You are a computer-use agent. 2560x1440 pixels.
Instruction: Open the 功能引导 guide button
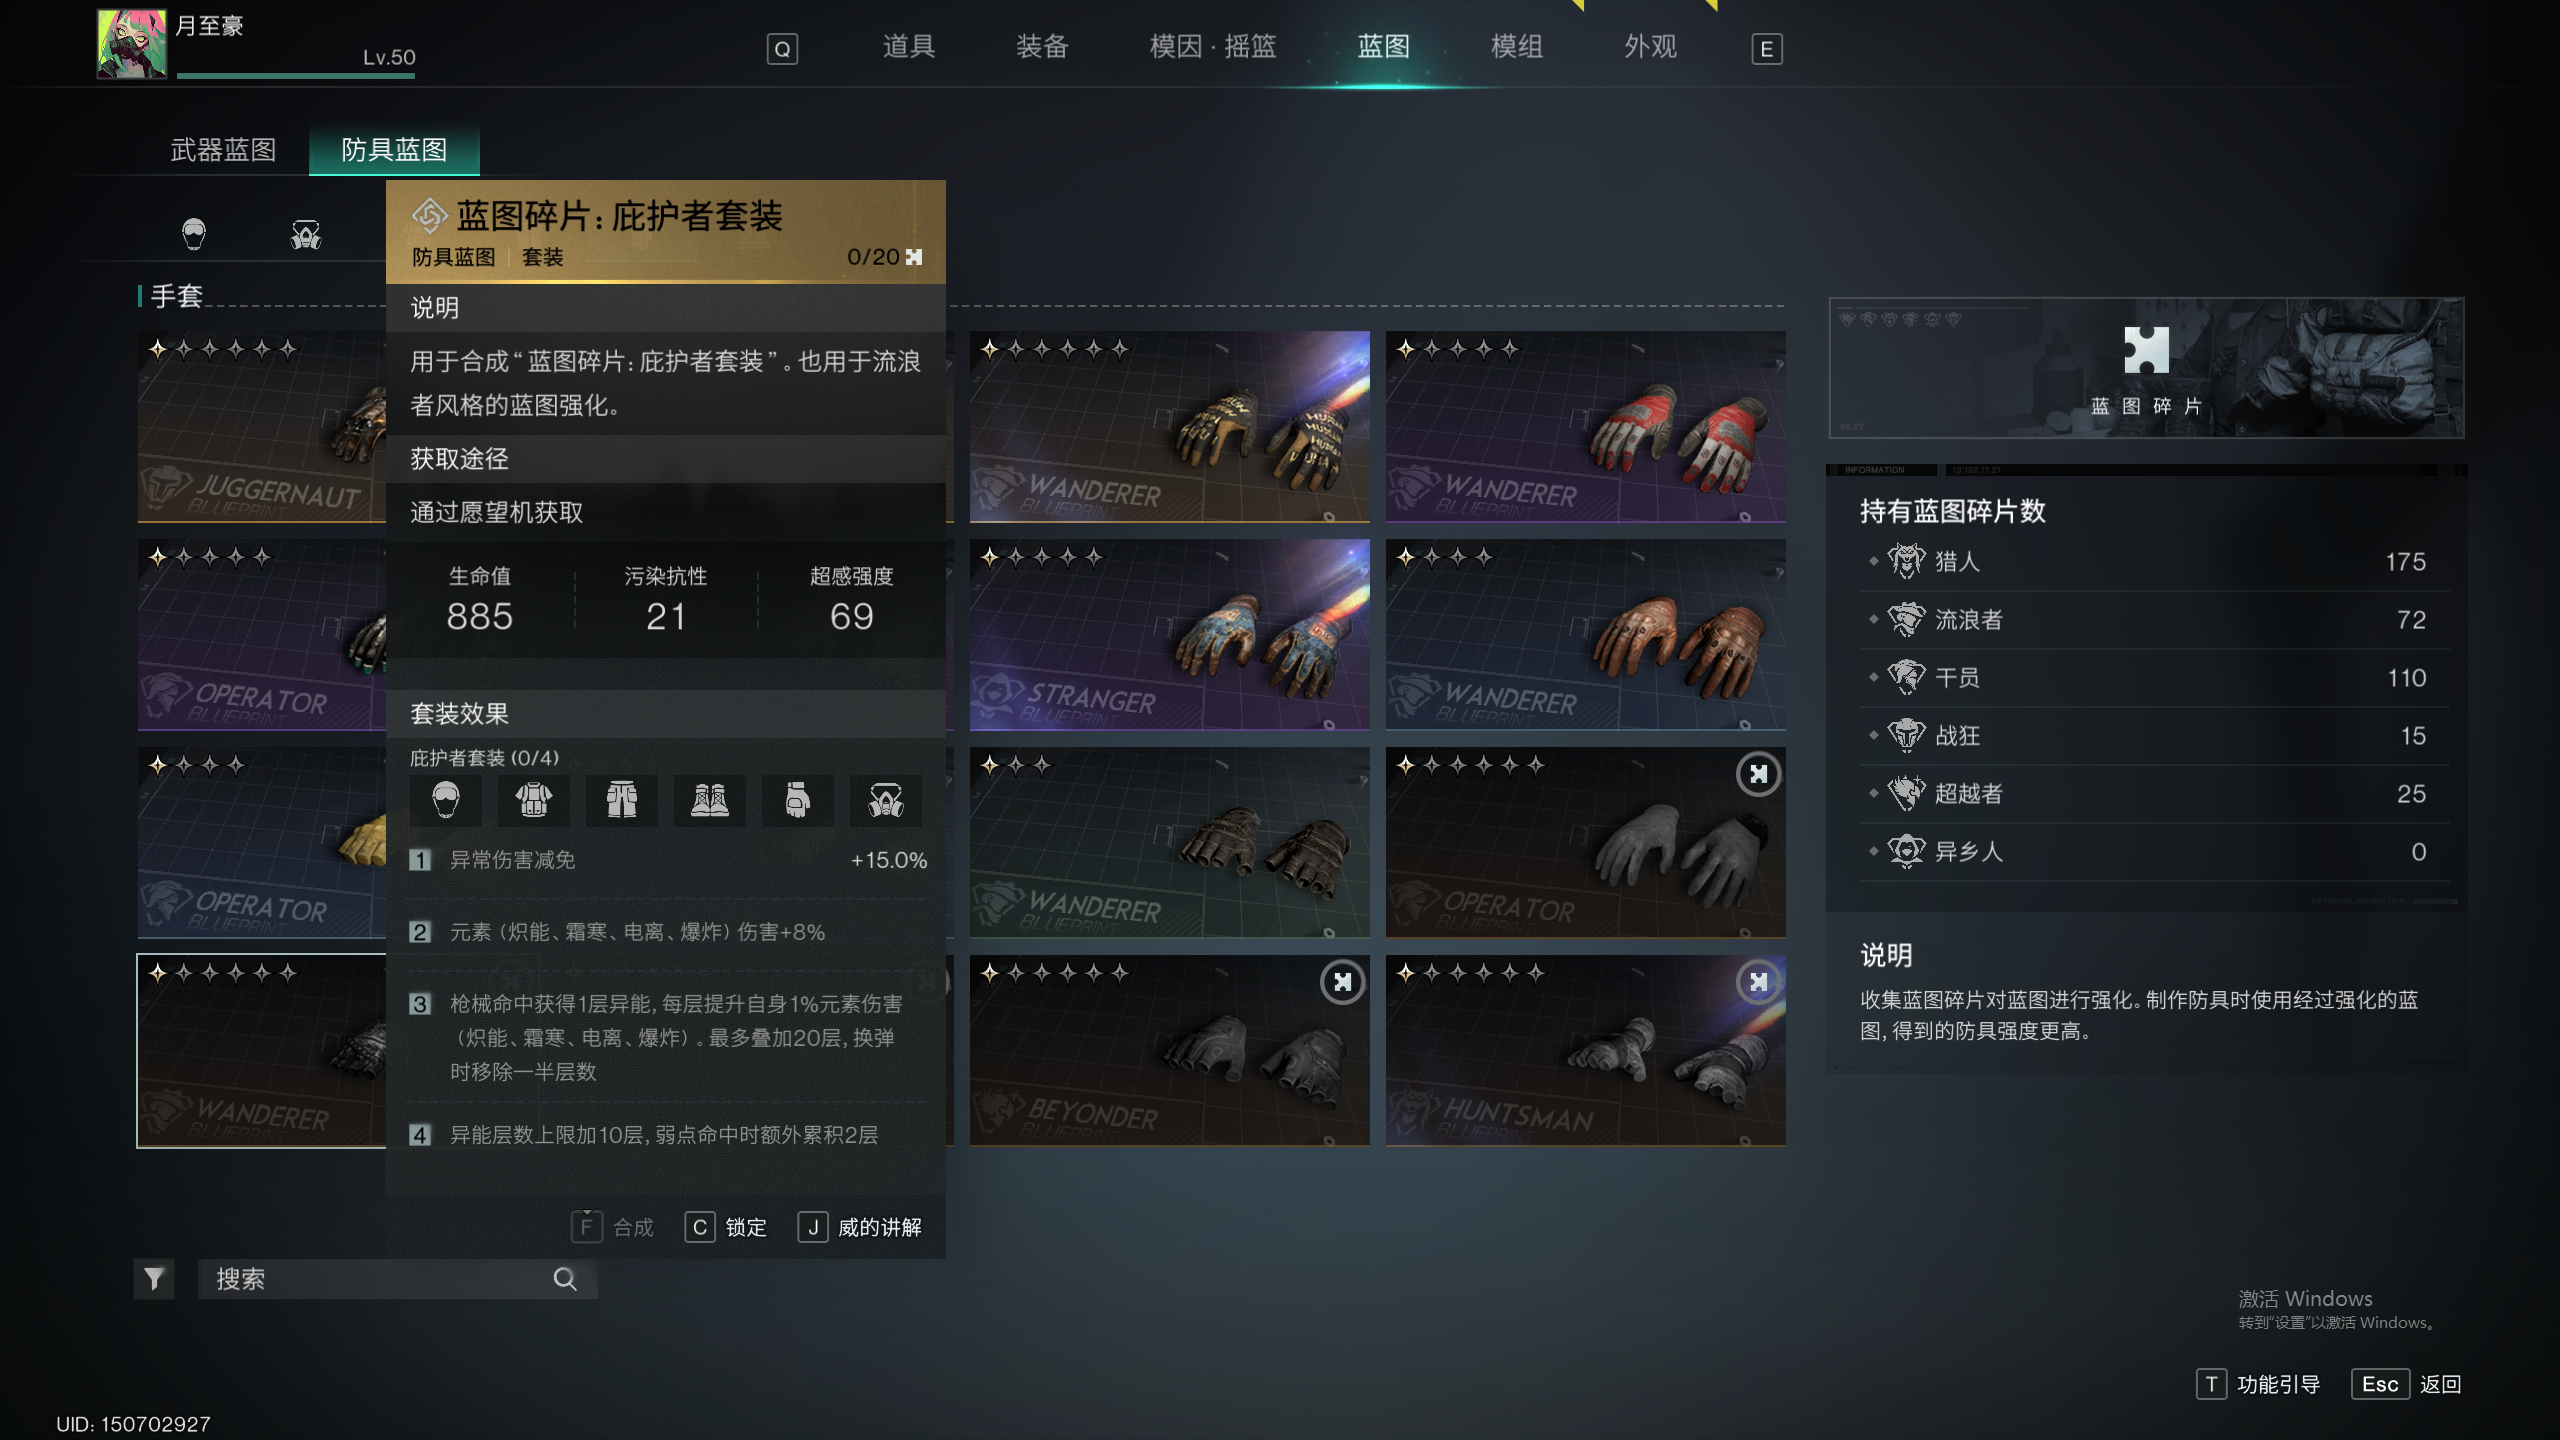[x=2259, y=1384]
